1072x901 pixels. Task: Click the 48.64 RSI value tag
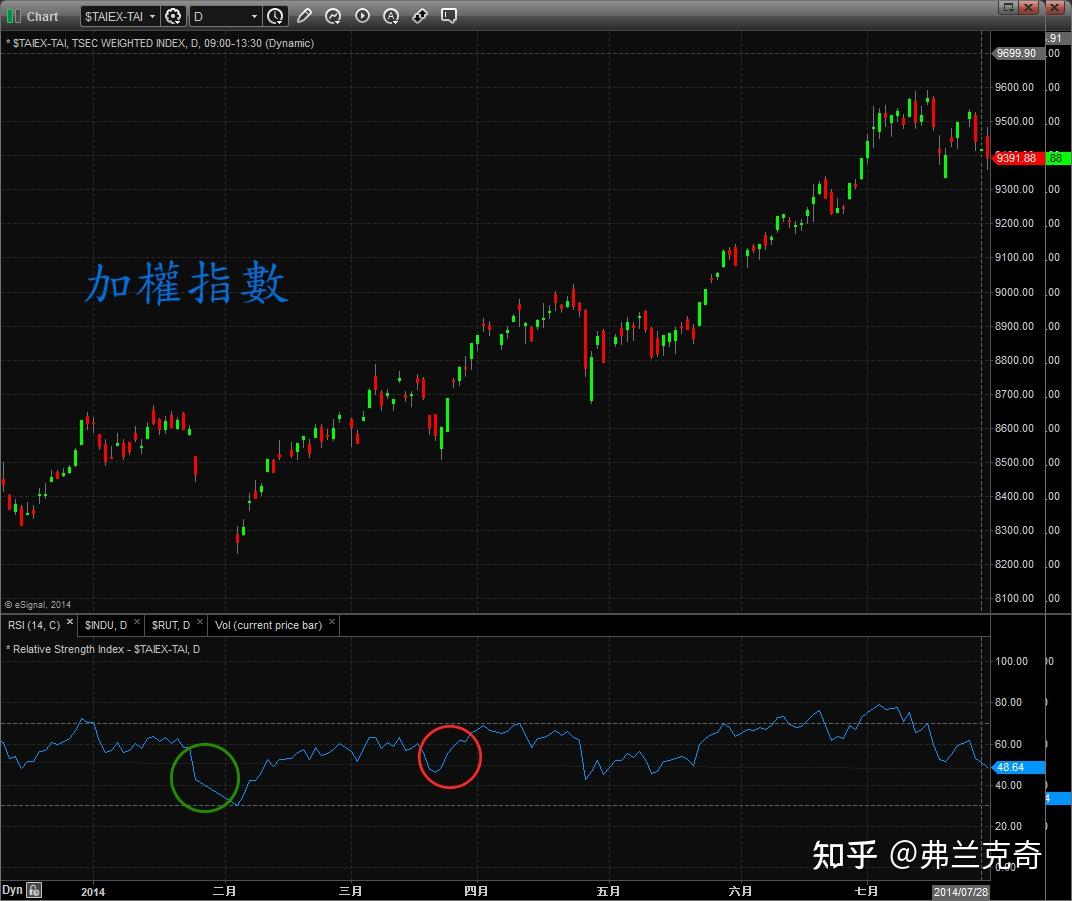pyautogui.click(x=1018, y=767)
